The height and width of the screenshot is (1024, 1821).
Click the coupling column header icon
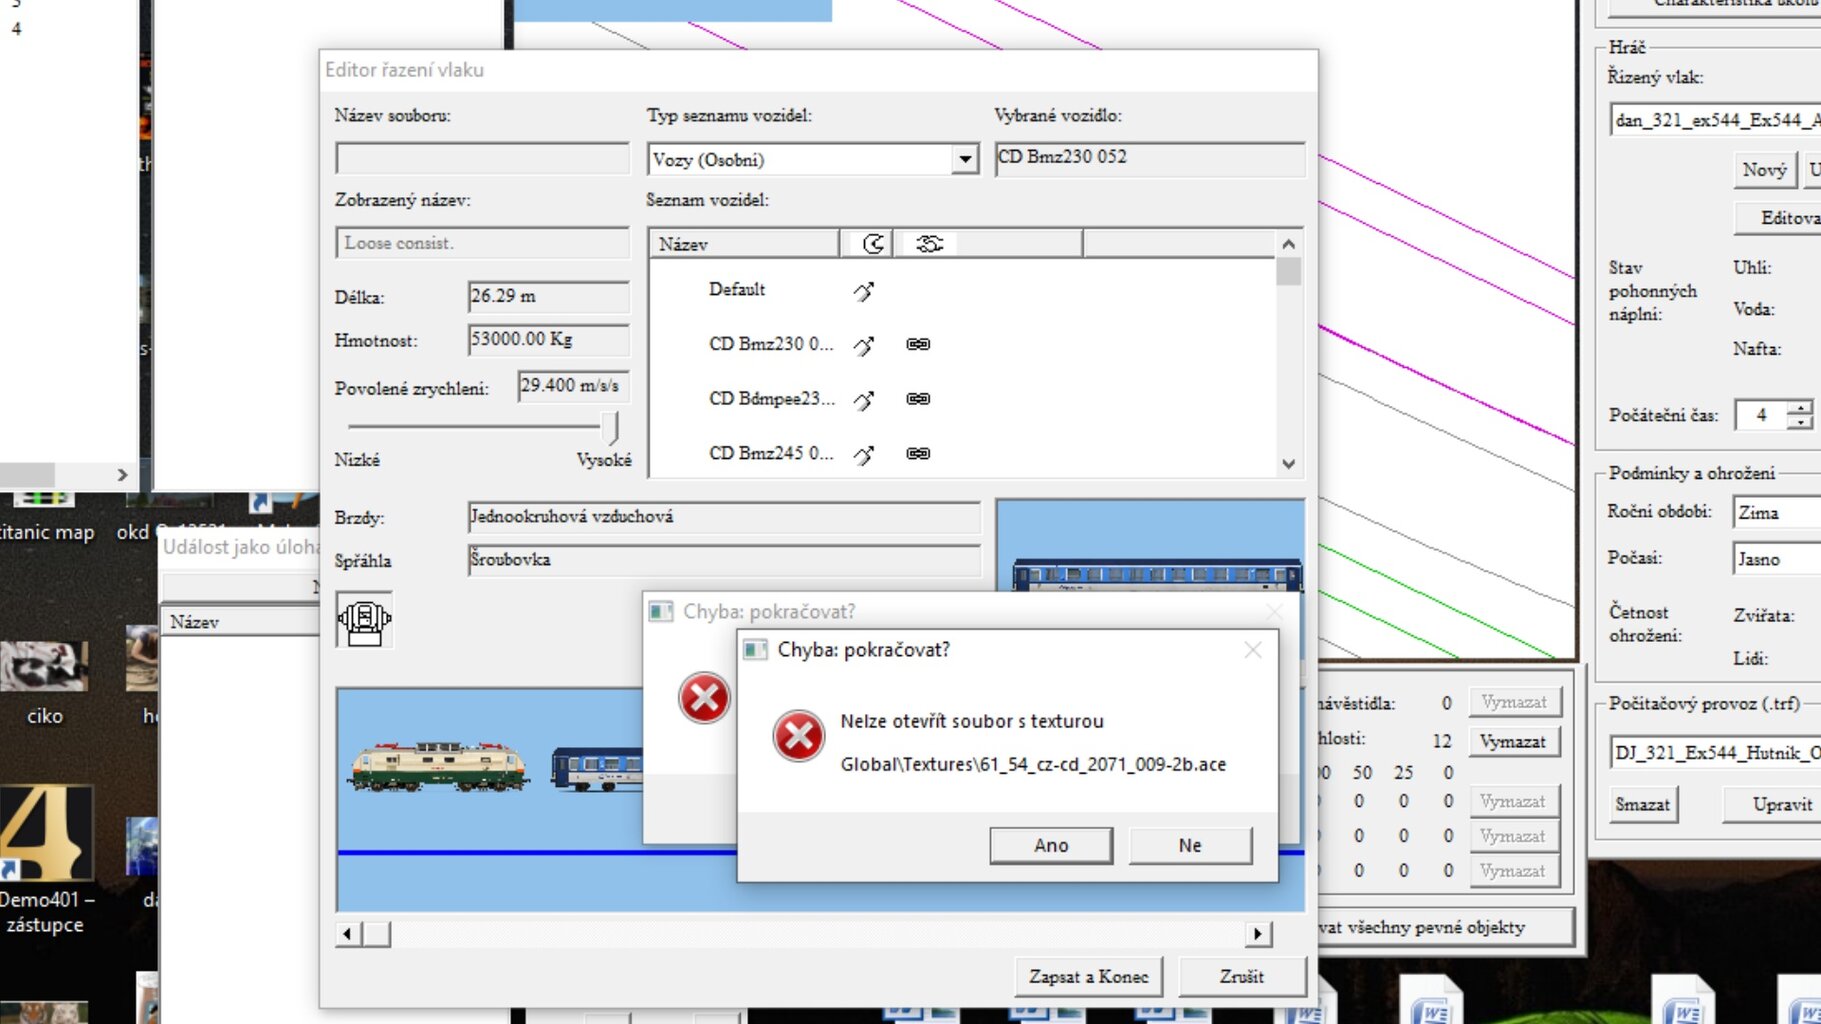tap(929, 244)
